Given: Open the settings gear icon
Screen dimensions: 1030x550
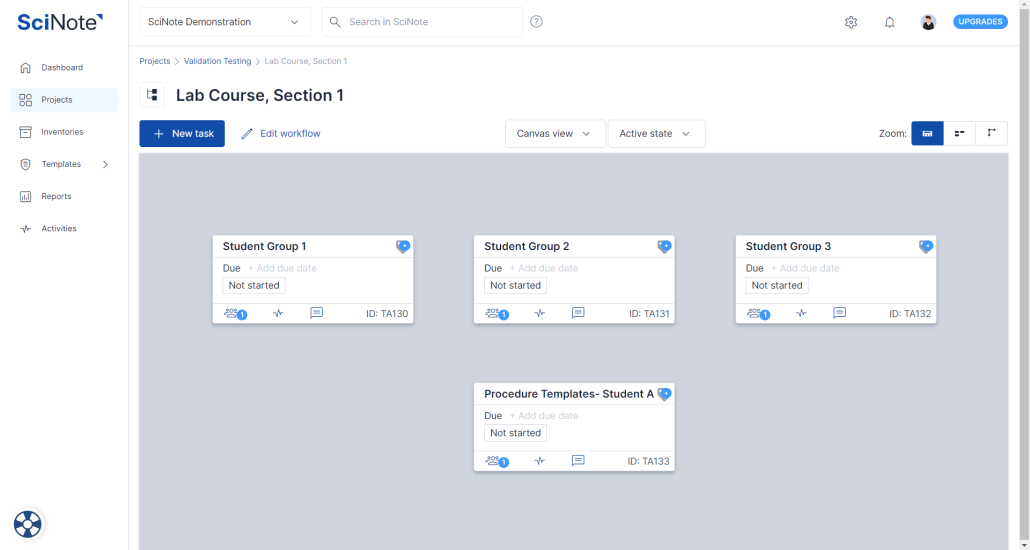Looking at the screenshot, I should pos(851,22).
